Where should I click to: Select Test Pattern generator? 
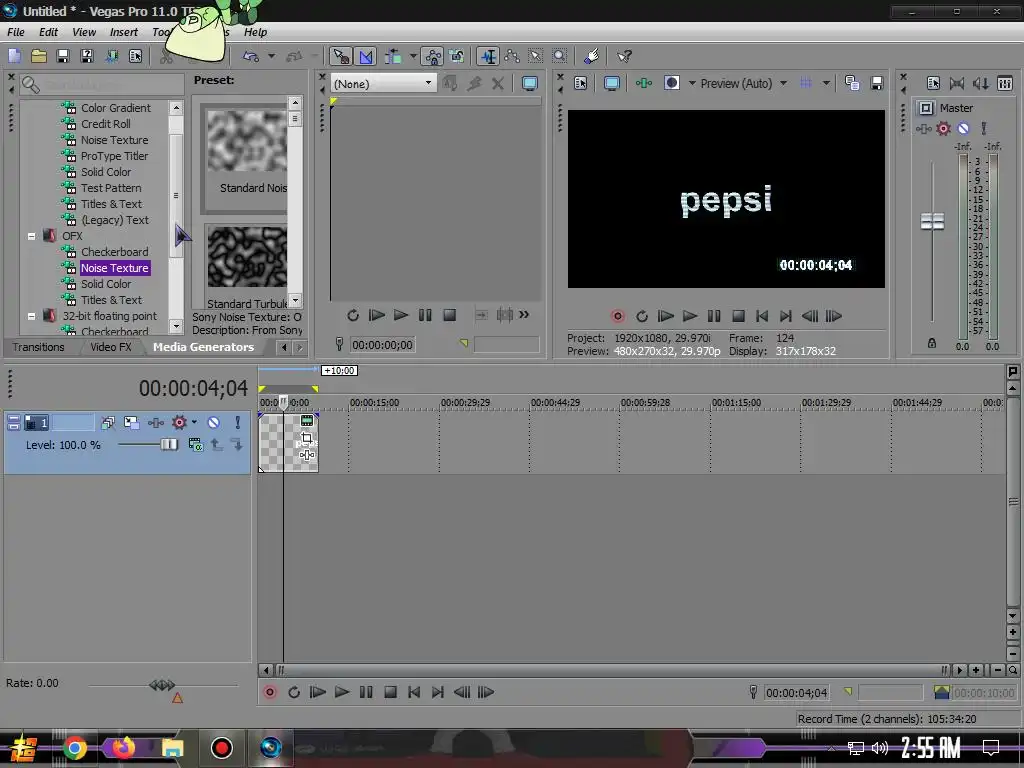tap(111, 188)
